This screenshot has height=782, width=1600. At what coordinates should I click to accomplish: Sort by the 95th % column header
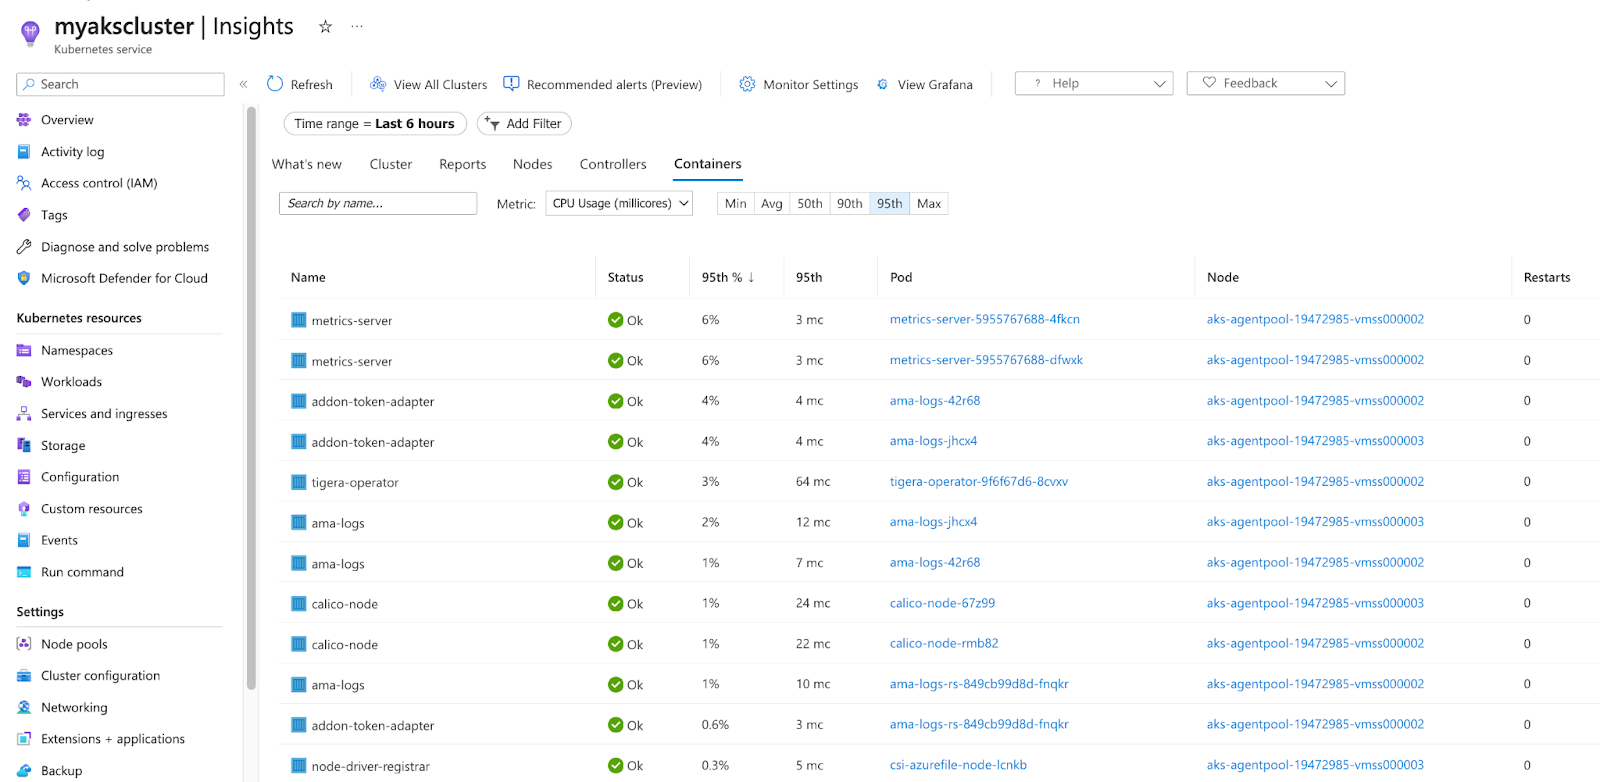728,277
